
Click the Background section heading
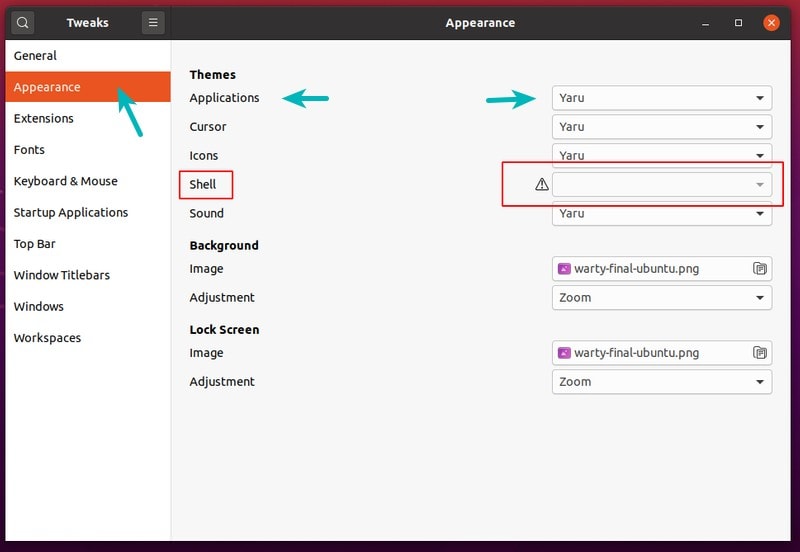point(224,245)
